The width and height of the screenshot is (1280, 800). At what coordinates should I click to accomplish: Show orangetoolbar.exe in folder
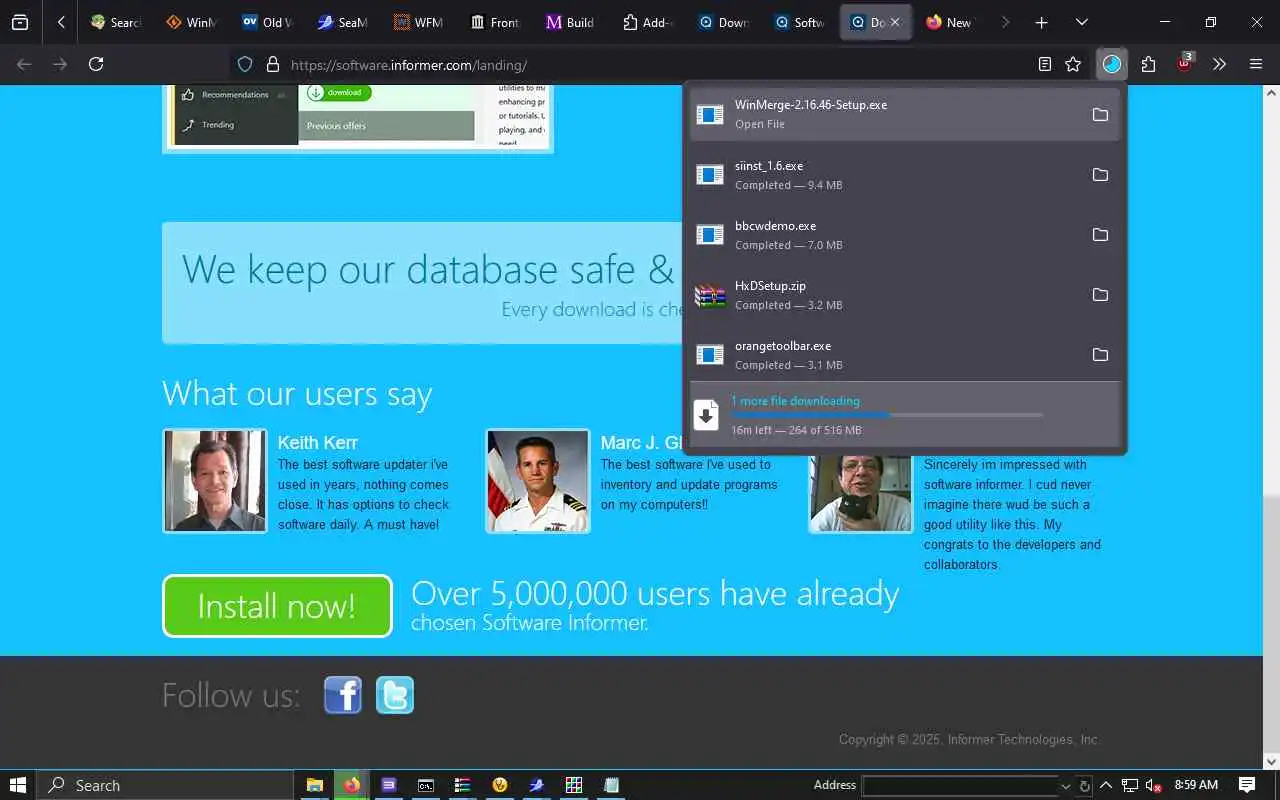point(1100,354)
